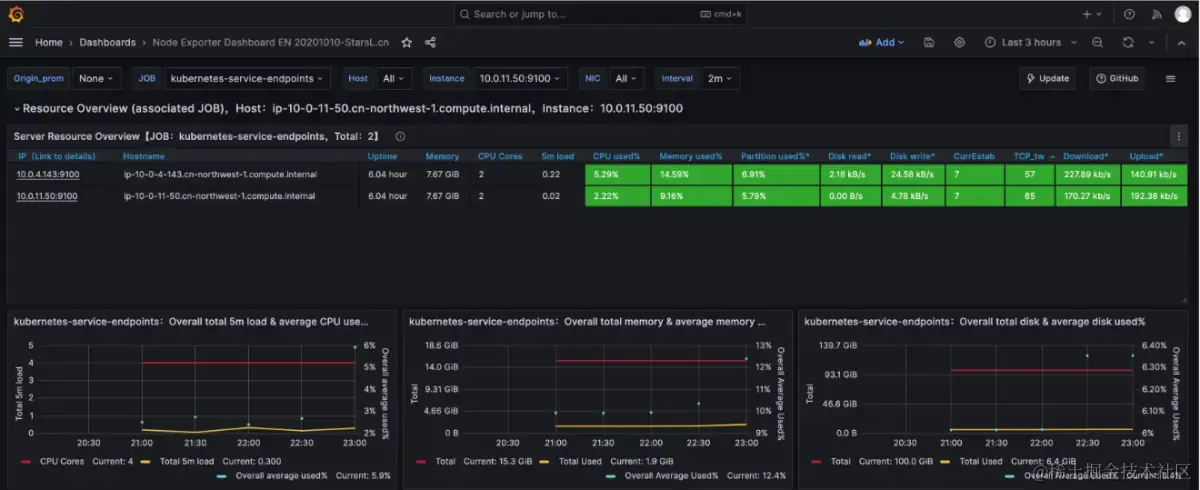Sort table by Uptime column header
The height and width of the screenshot is (490, 1200).
(382, 156)
